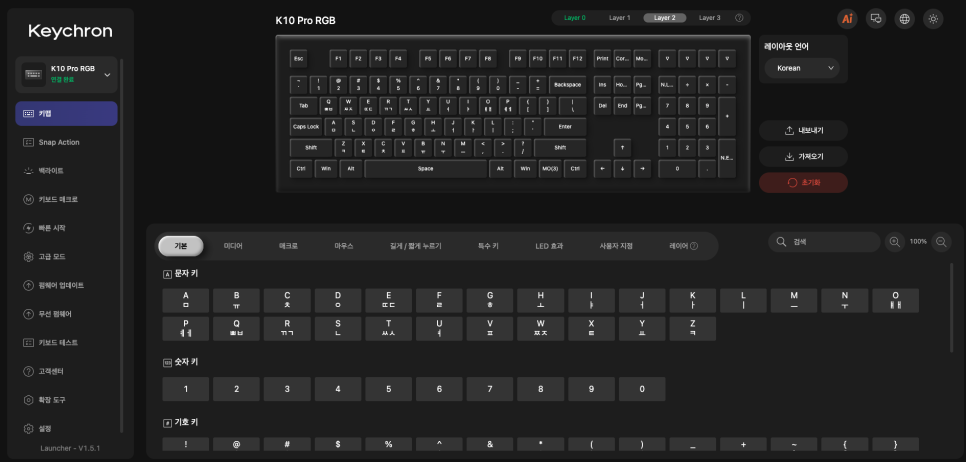The width and height of the screenshot is (966, 462).
Task: Open the language globe icon
Action: pyautogui.click(x=904, y=18)
